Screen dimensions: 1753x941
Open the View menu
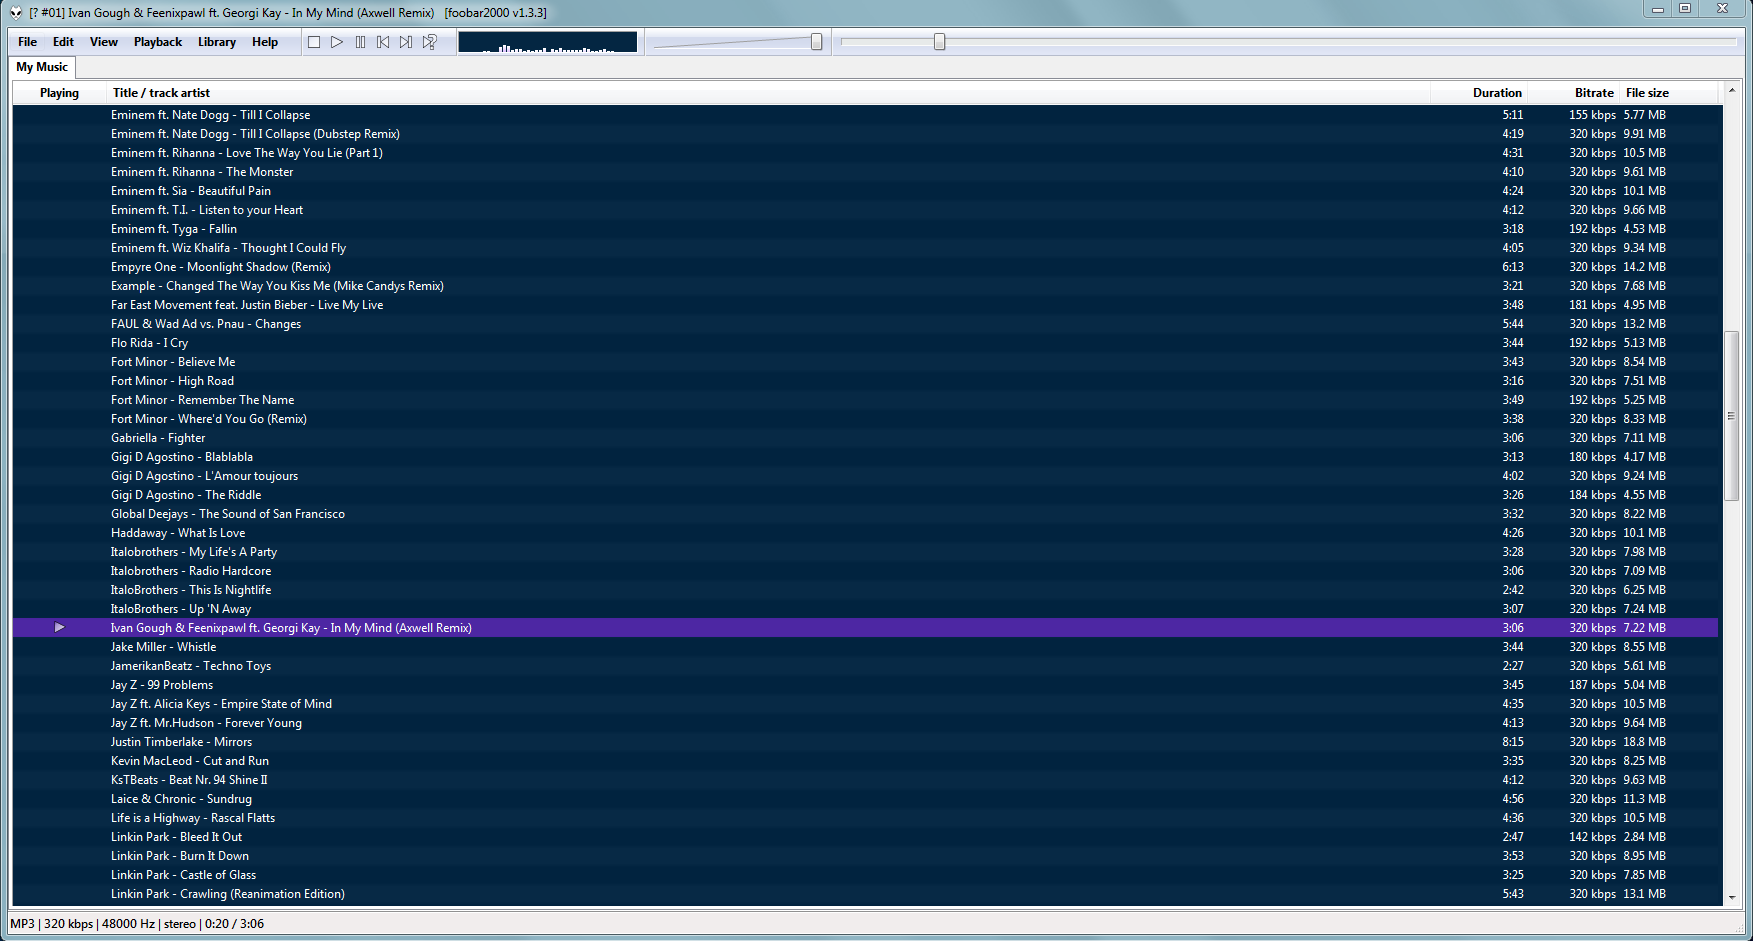104,42
